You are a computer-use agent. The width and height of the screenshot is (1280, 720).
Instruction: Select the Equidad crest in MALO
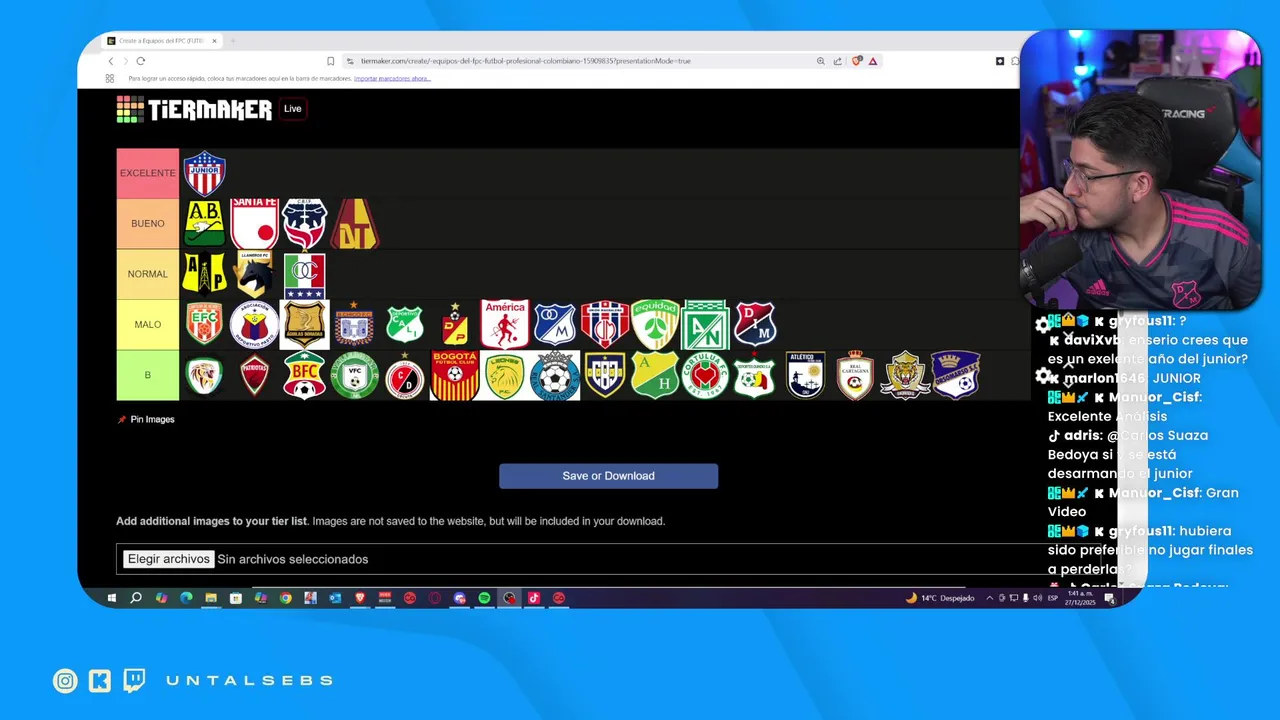pyautogui.click(x=655, y=324)
